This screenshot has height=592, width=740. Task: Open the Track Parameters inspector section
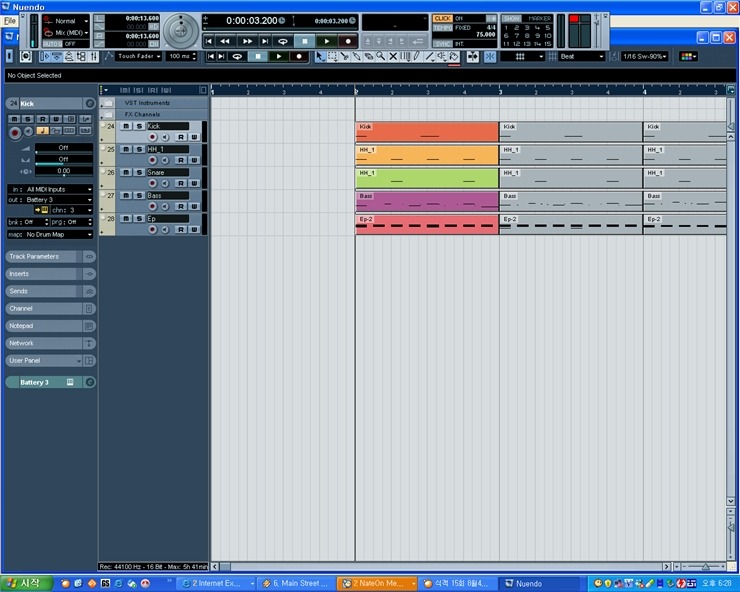(45, 256)
